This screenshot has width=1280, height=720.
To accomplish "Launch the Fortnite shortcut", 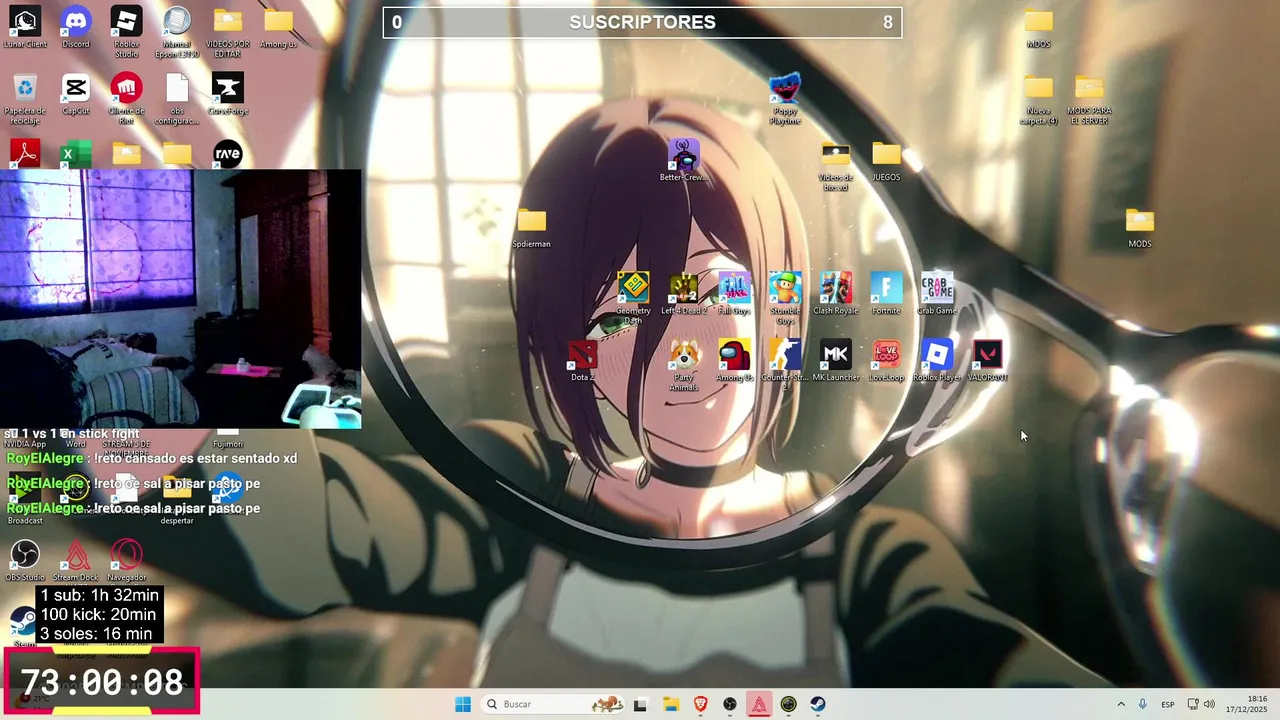I will (x=886, y=294).
